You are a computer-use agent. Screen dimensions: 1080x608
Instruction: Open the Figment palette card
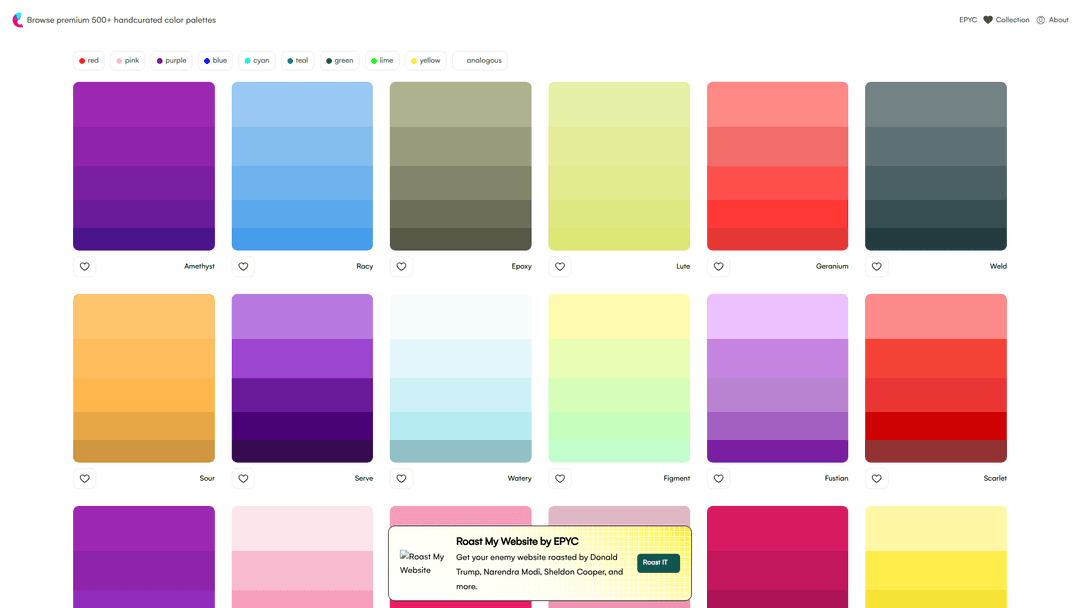click(619, 378)
